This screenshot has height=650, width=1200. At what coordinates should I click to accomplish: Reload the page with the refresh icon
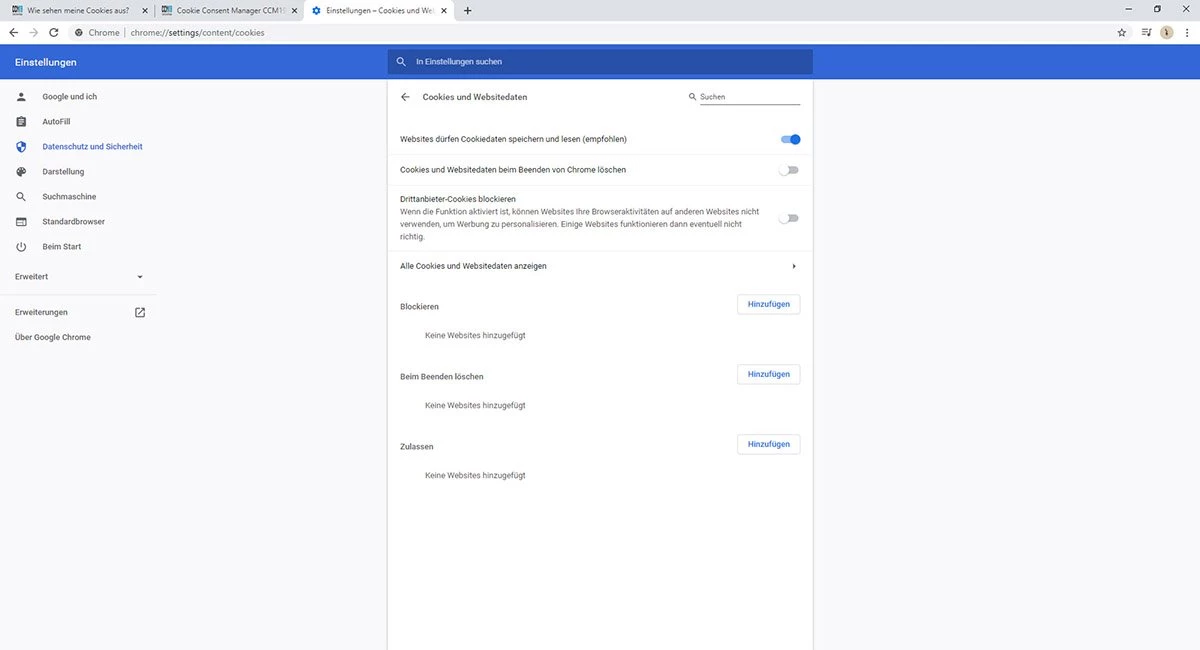pos(53,32)
